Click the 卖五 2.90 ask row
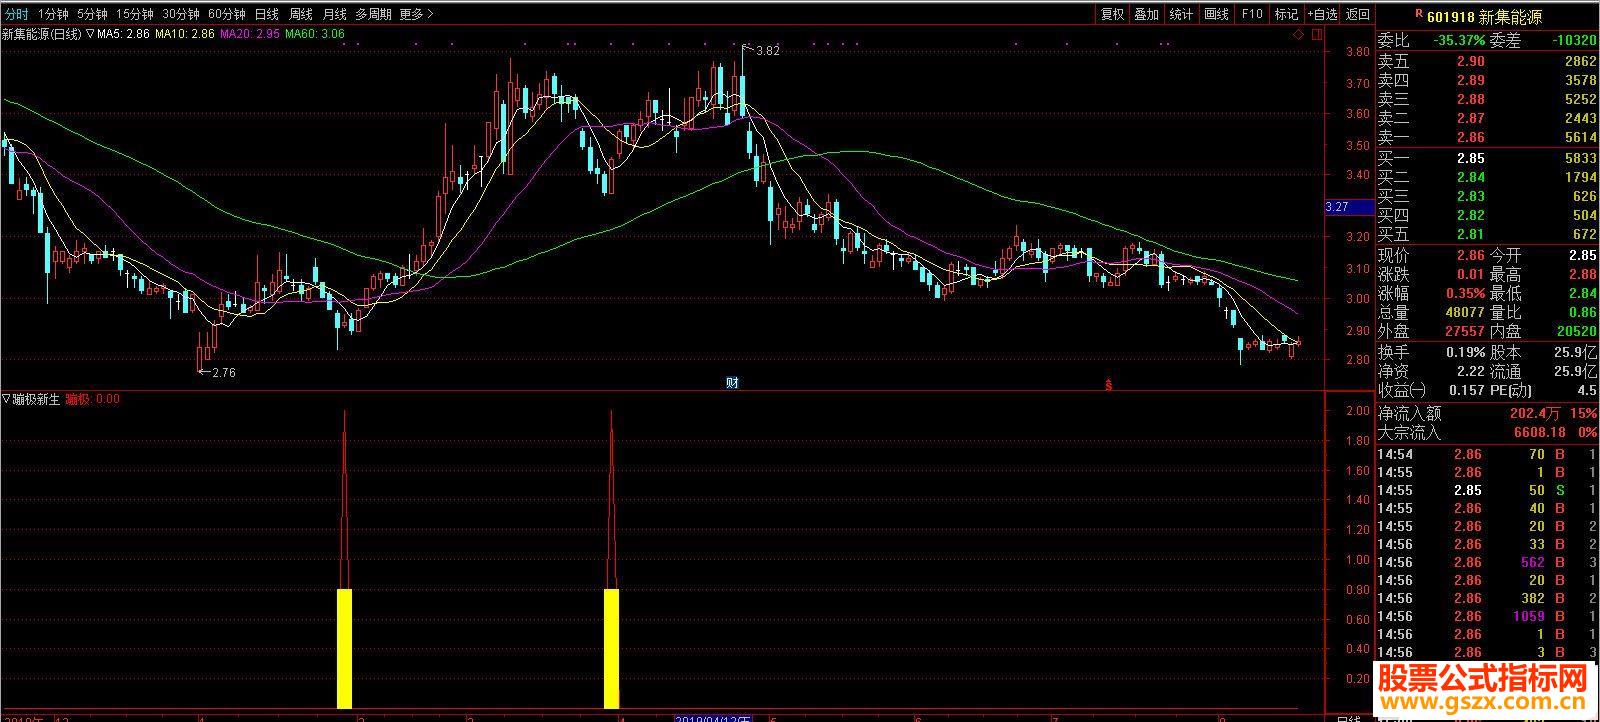Screen dimensions: 1600x722 [1487, 61]
